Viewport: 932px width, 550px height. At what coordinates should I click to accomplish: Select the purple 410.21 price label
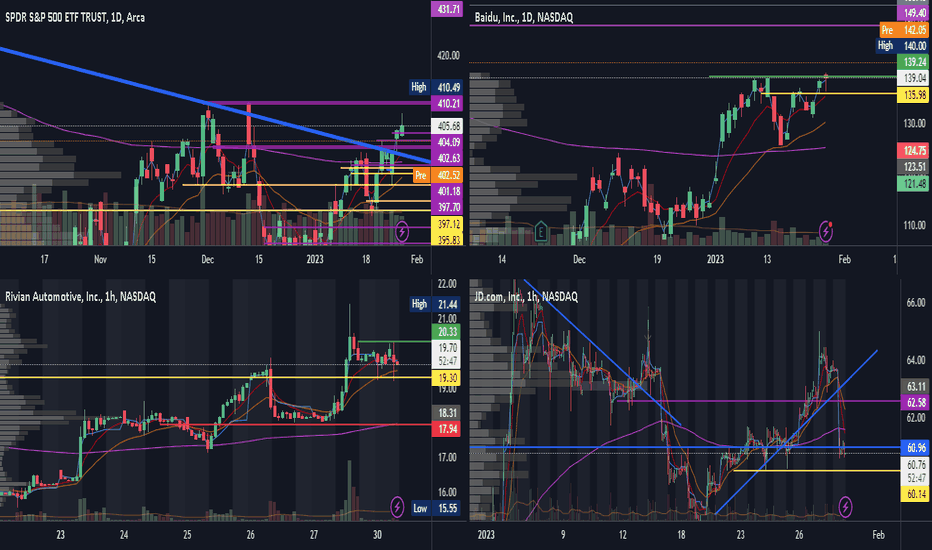447,103
